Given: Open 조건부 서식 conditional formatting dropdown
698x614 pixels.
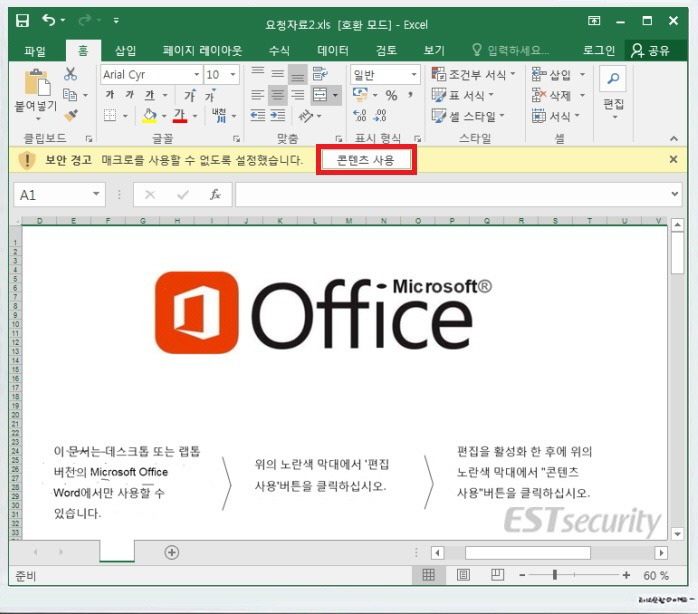Looking at the screenshot, I should point(473,74).
